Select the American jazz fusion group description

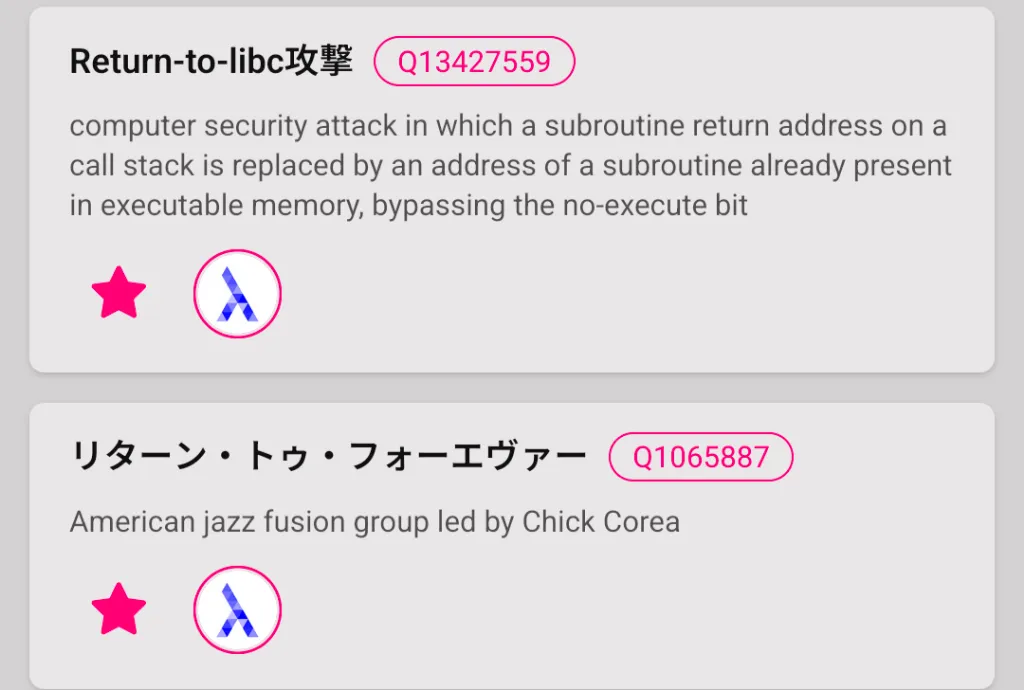click(x=374, y=522)
